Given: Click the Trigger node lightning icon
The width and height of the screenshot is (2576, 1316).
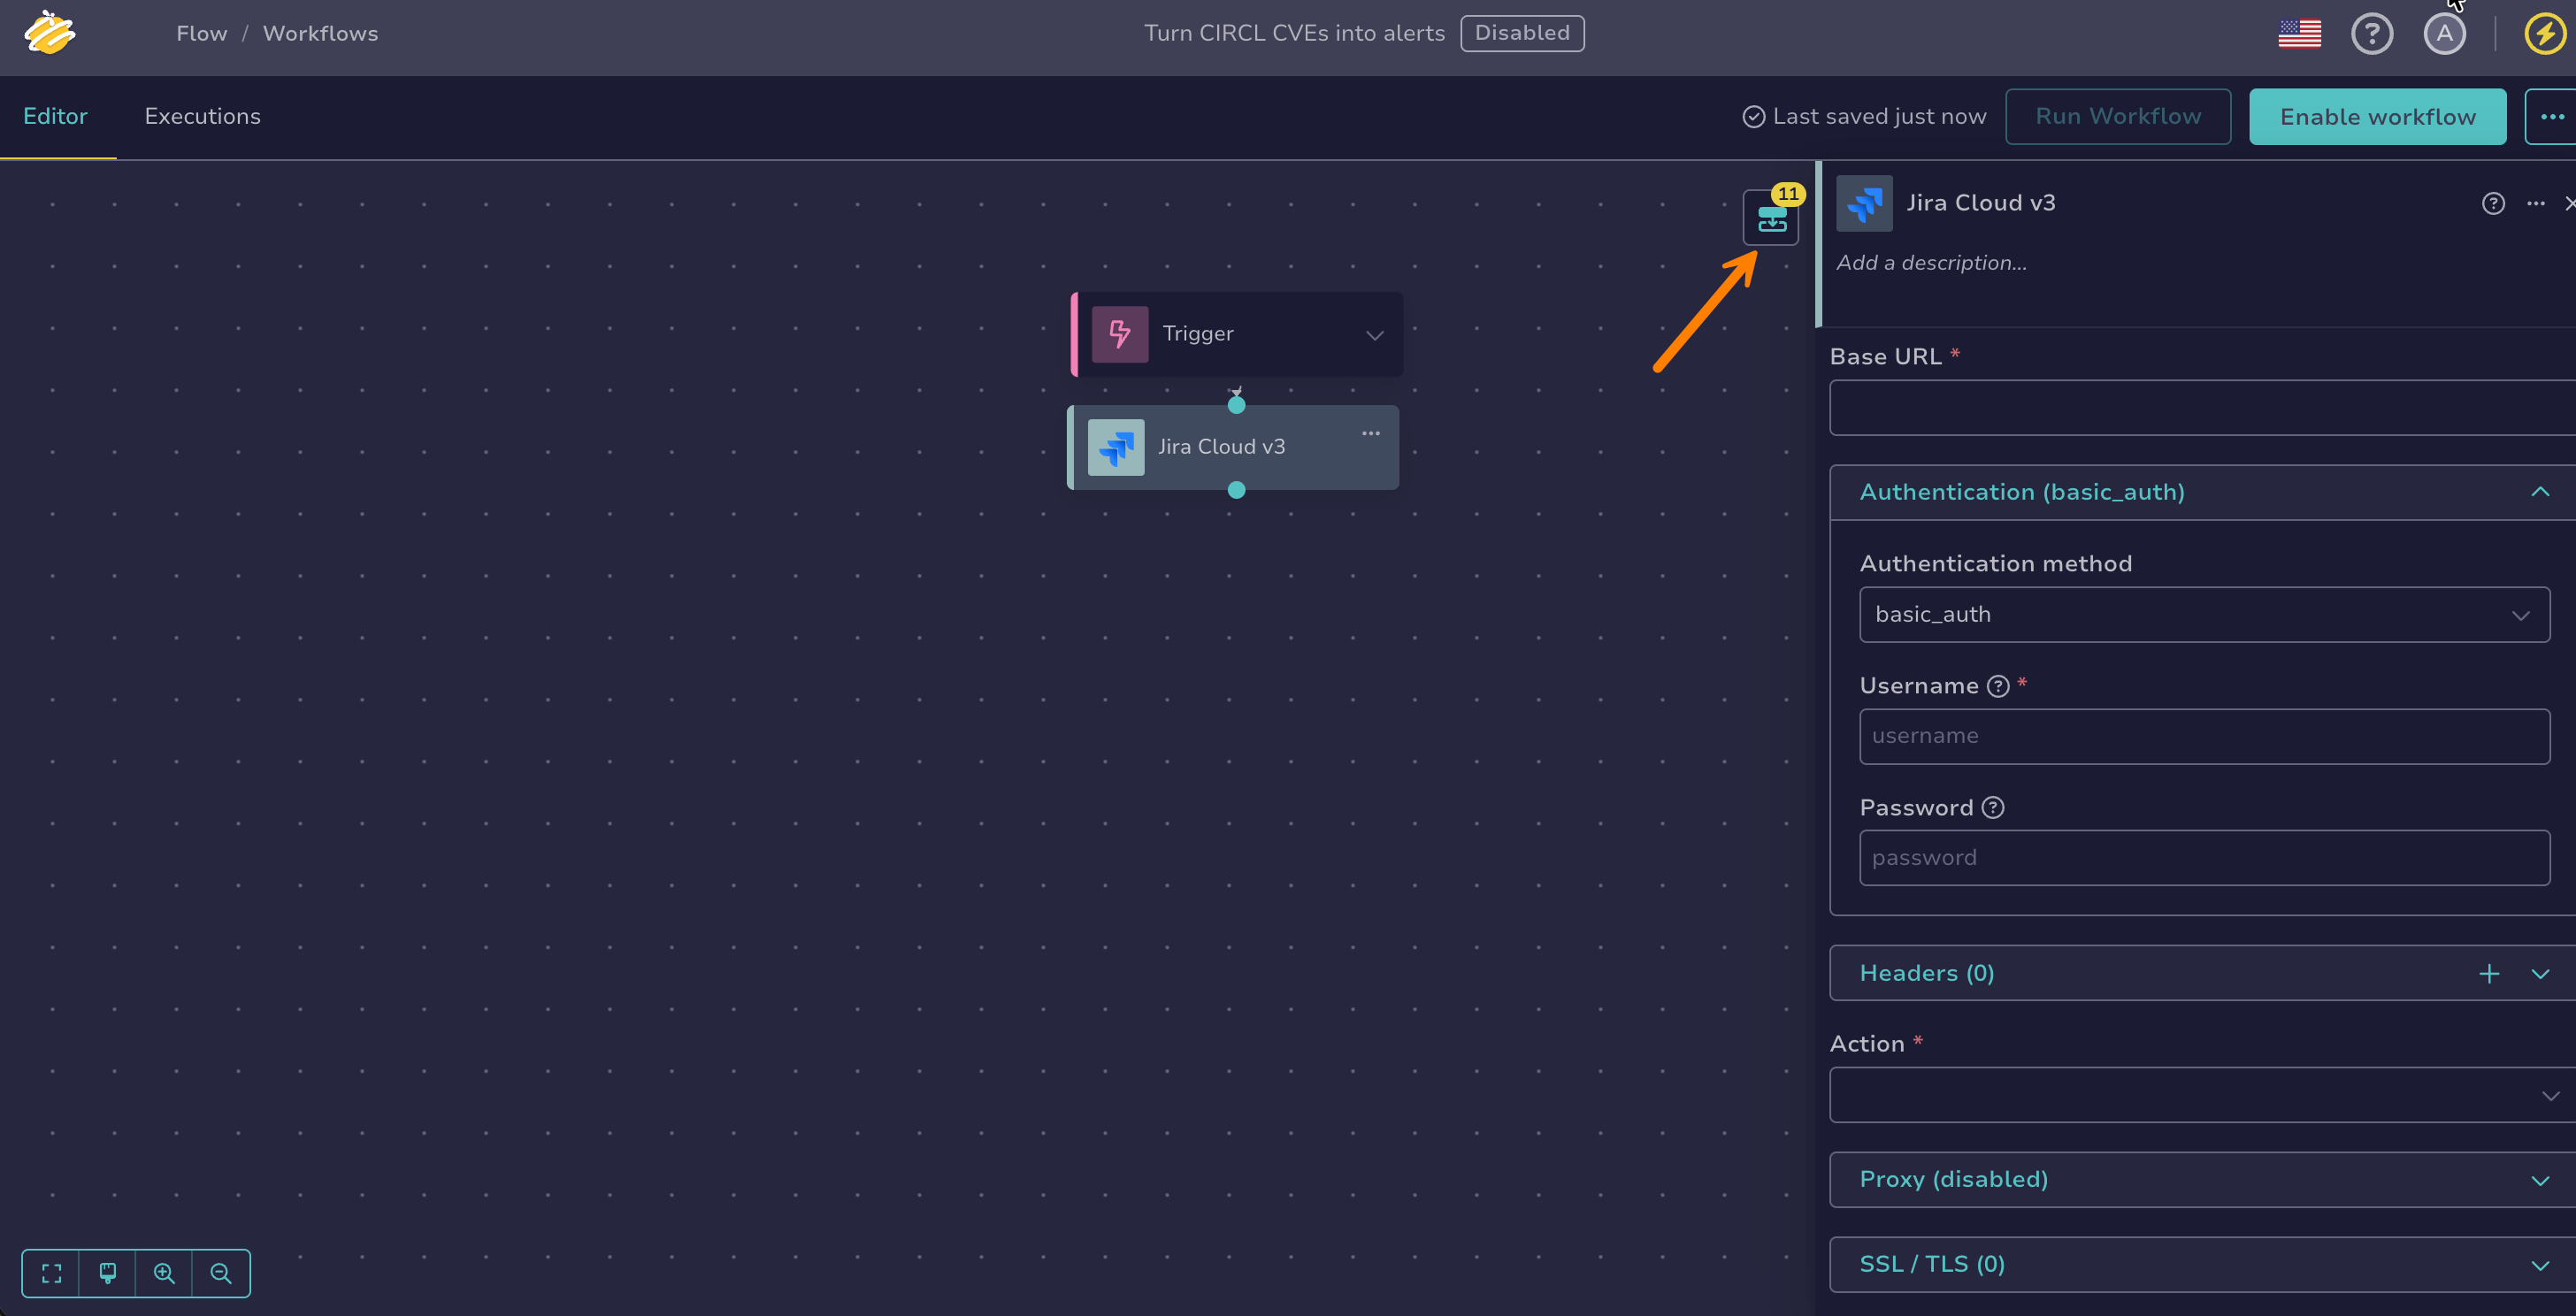Looking at the screenshot, I should click(1120, 334).
